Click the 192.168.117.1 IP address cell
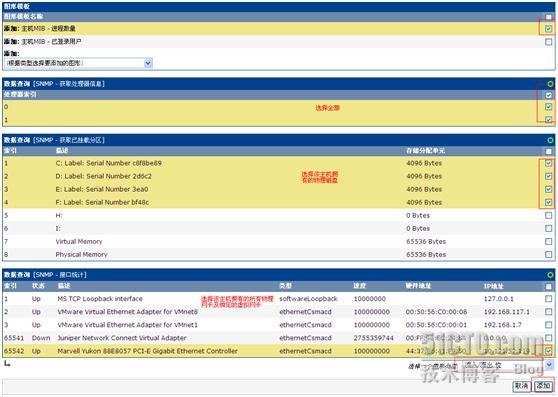 (x=507, y=312)
